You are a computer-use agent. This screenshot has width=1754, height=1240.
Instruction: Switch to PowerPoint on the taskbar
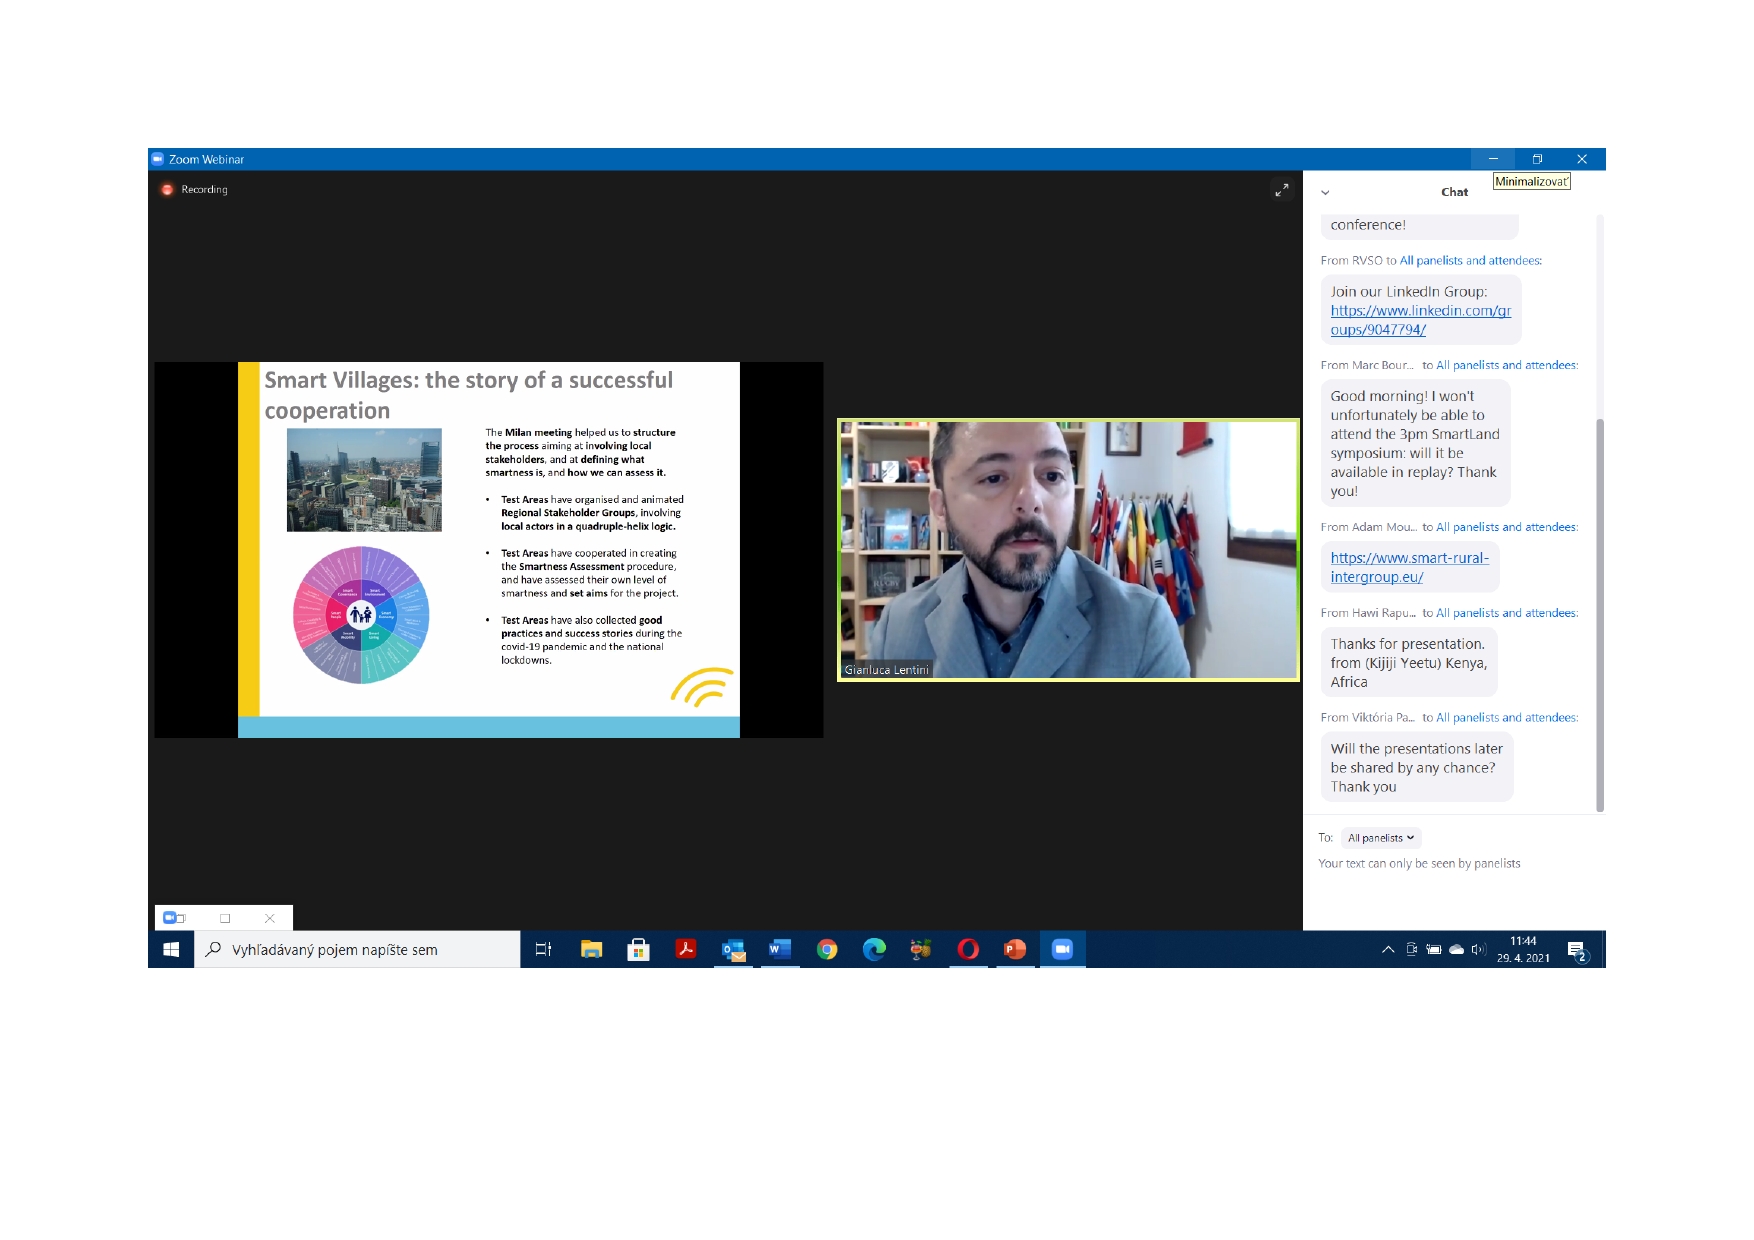tap(1015, 949)
